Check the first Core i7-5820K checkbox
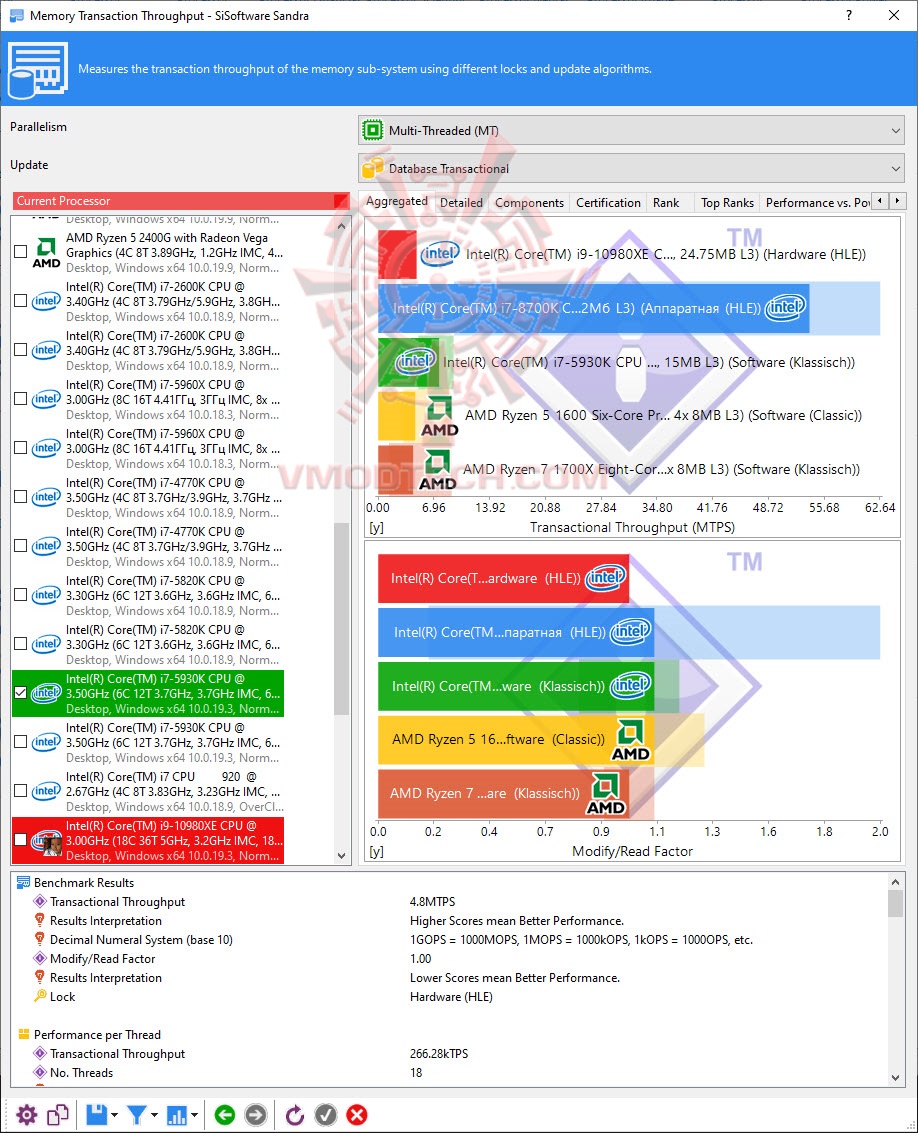This screenshot has height=1133, width=918. [21, 595]
